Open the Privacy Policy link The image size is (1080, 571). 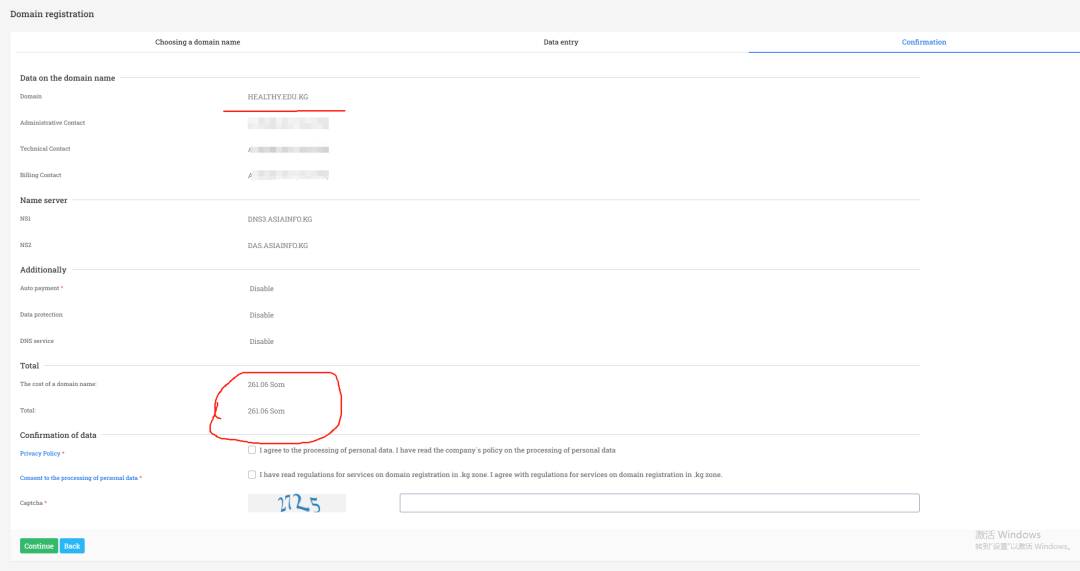[40, 453]
